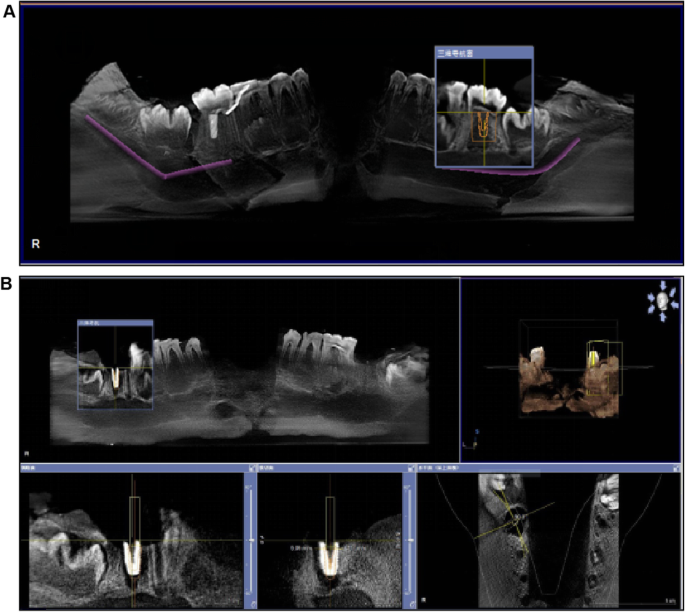This screenshot has width=685, height=612.
Task: Click the right-pointing-in arrow beside the head model
Action: coord(675,305)
